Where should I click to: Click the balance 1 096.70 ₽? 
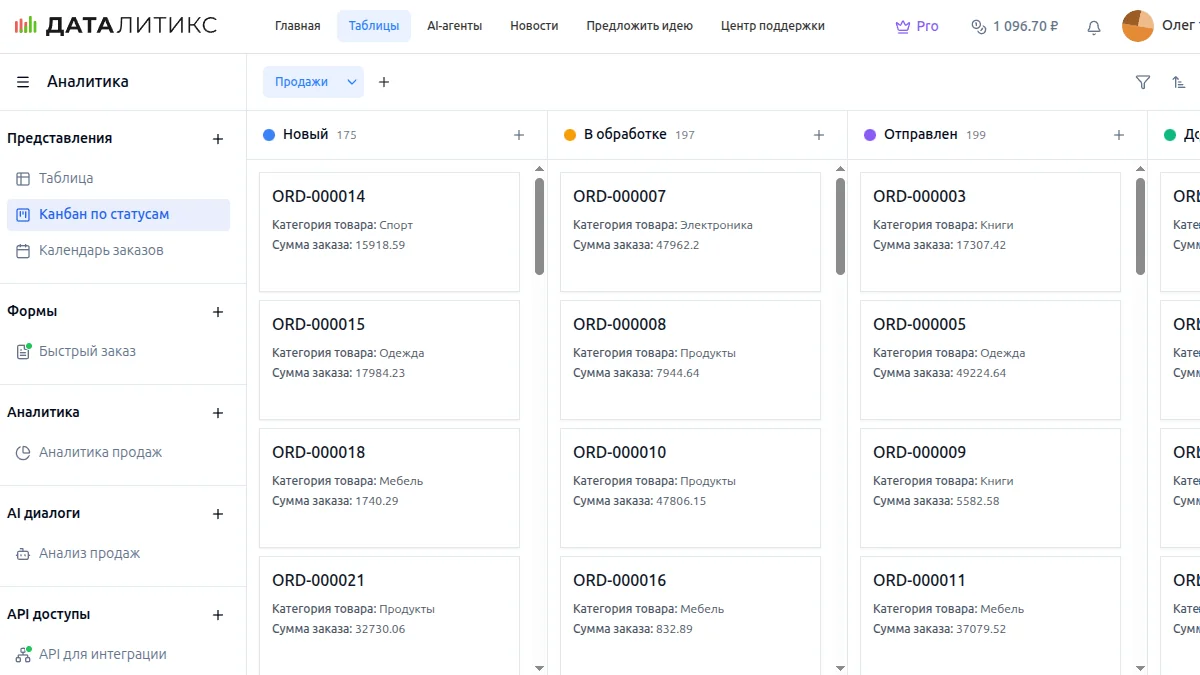click(x=1015, y=26)
